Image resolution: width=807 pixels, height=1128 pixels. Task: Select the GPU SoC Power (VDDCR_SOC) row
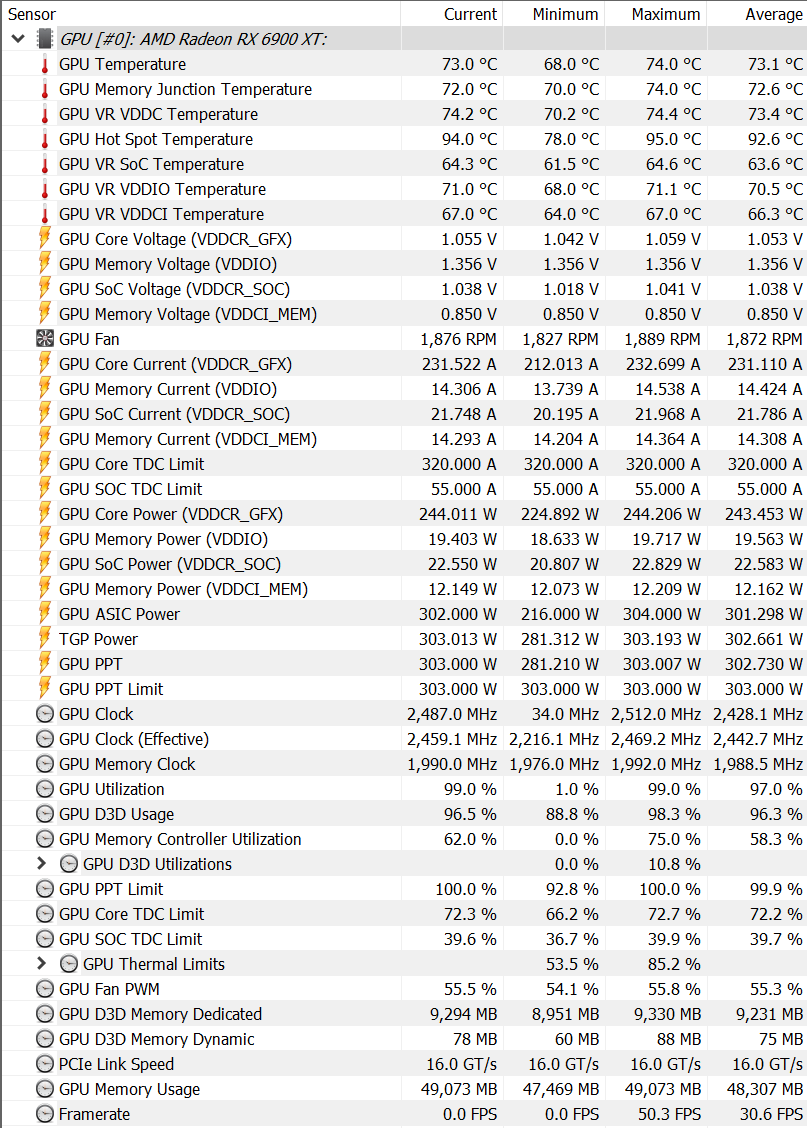pyautogui.click(x=404, y=564)
